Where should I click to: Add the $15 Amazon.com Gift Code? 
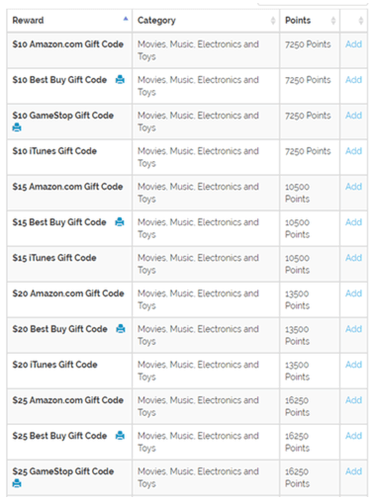354,187
